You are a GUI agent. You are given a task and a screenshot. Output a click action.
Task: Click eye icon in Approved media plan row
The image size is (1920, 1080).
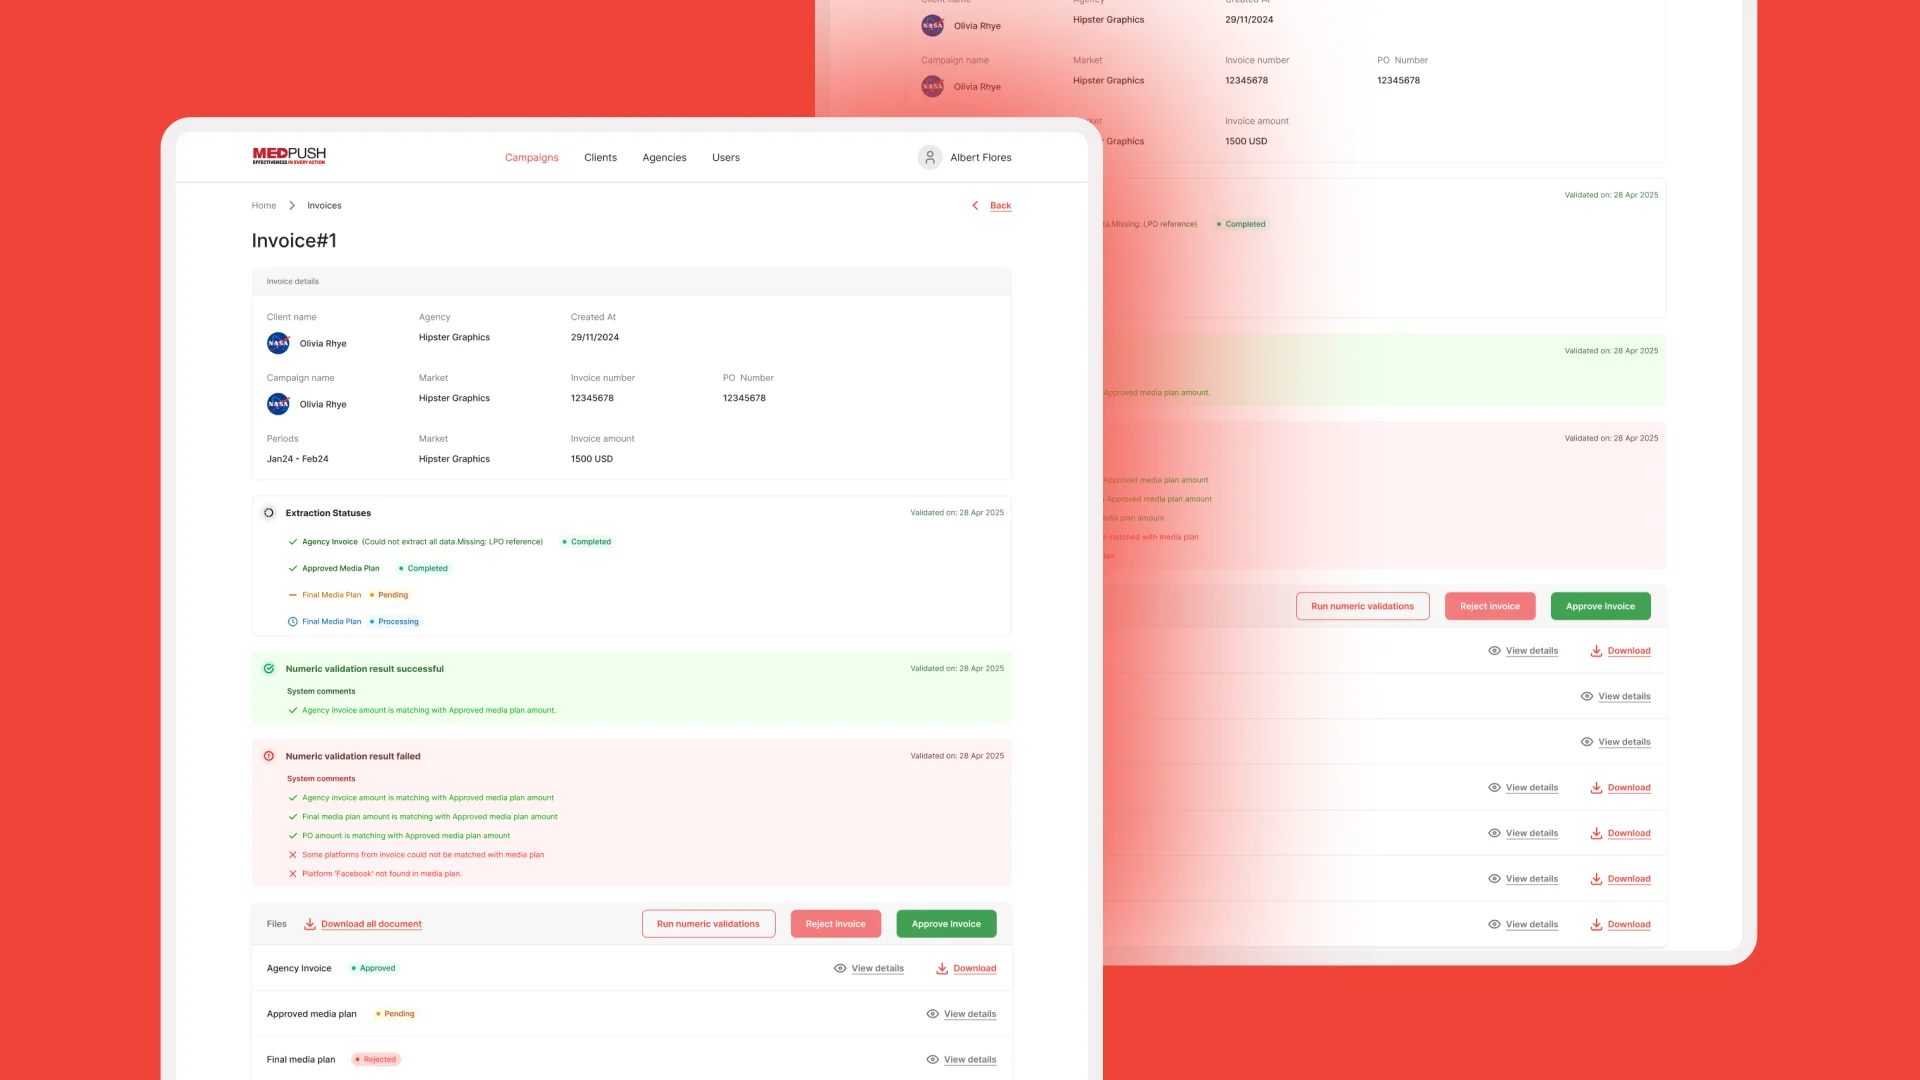pyautogui.click(x=933, y=1014)
